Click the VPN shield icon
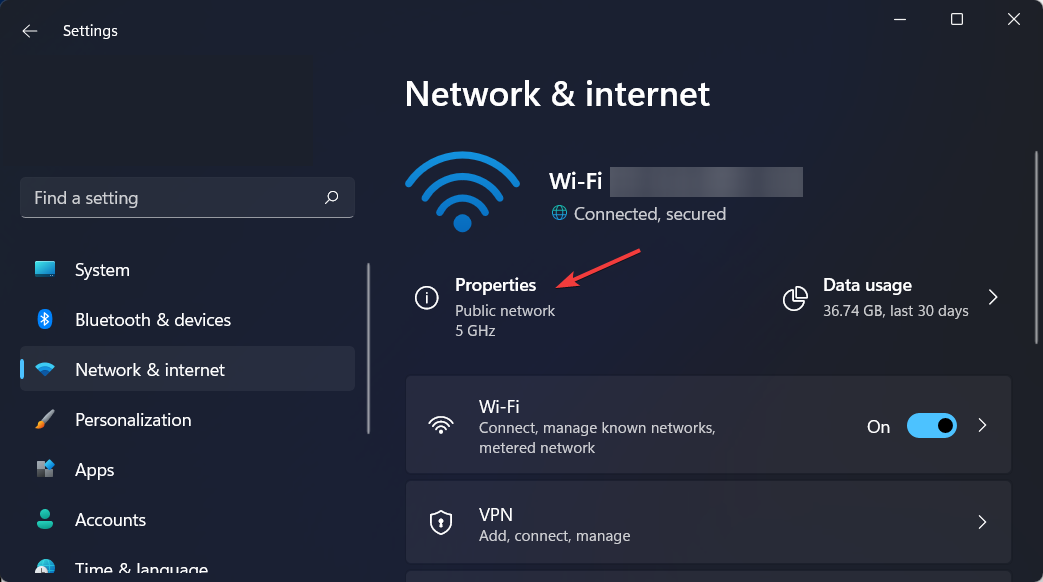Screen dimensions: 1043x582 tap(441, 522)
